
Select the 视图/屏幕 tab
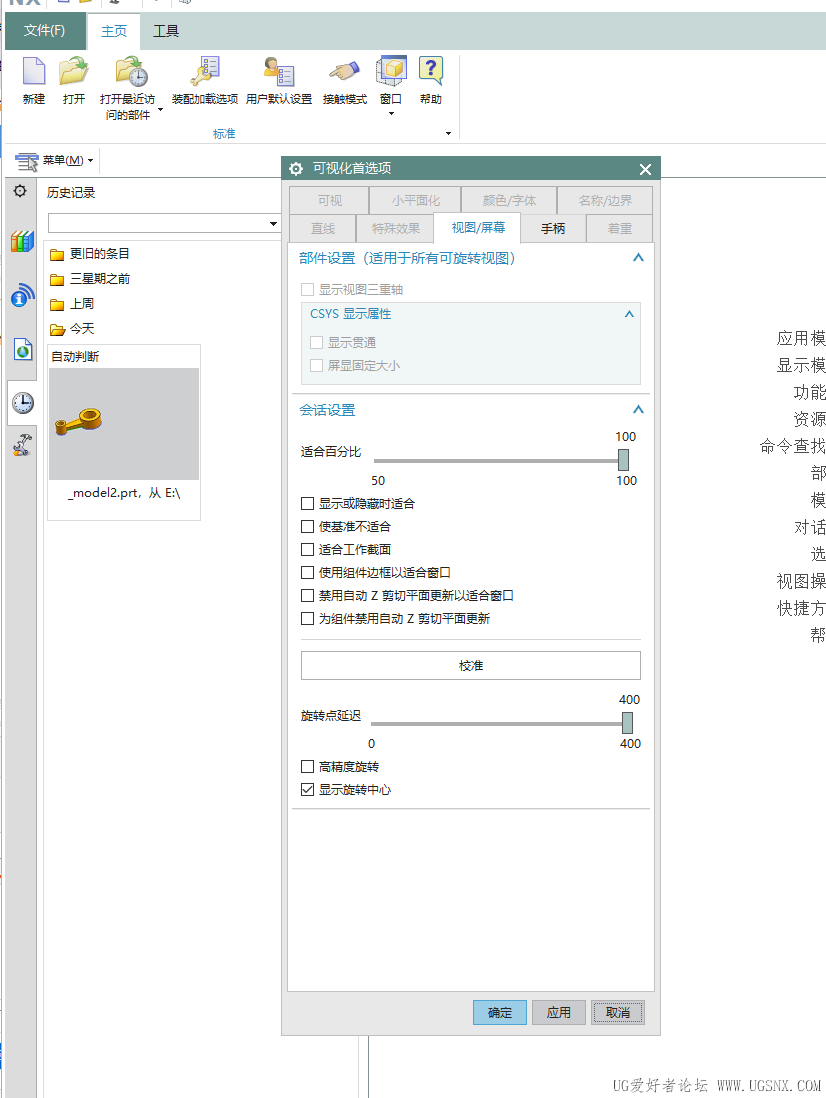(478, 228)
